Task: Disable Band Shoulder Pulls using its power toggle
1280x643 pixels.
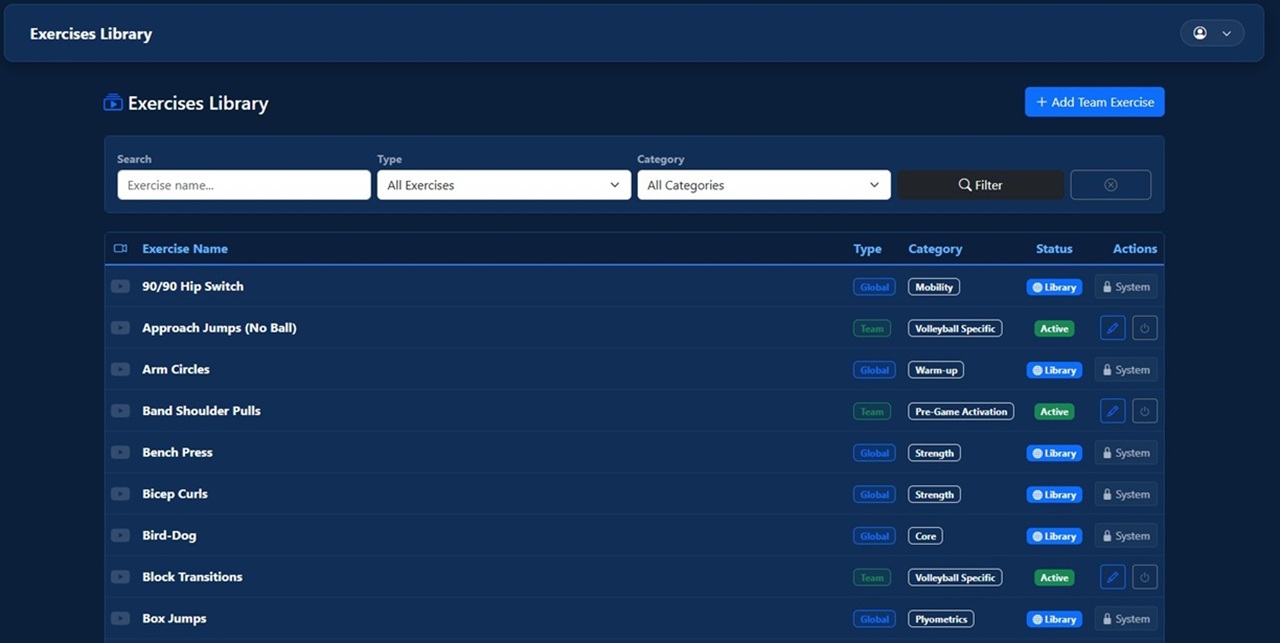Action: pos(1144,411)
